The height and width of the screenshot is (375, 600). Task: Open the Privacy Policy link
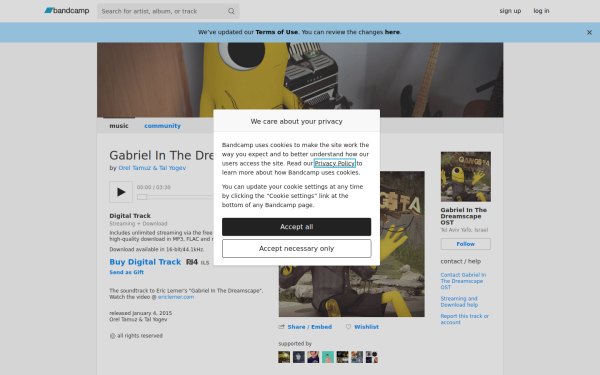pyautogui.click(x=334, y=163)
